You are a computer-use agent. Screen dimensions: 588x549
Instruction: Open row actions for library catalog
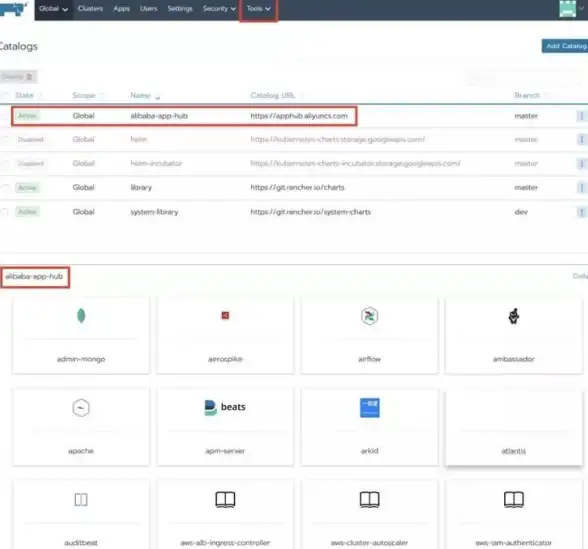coord(581,188)
